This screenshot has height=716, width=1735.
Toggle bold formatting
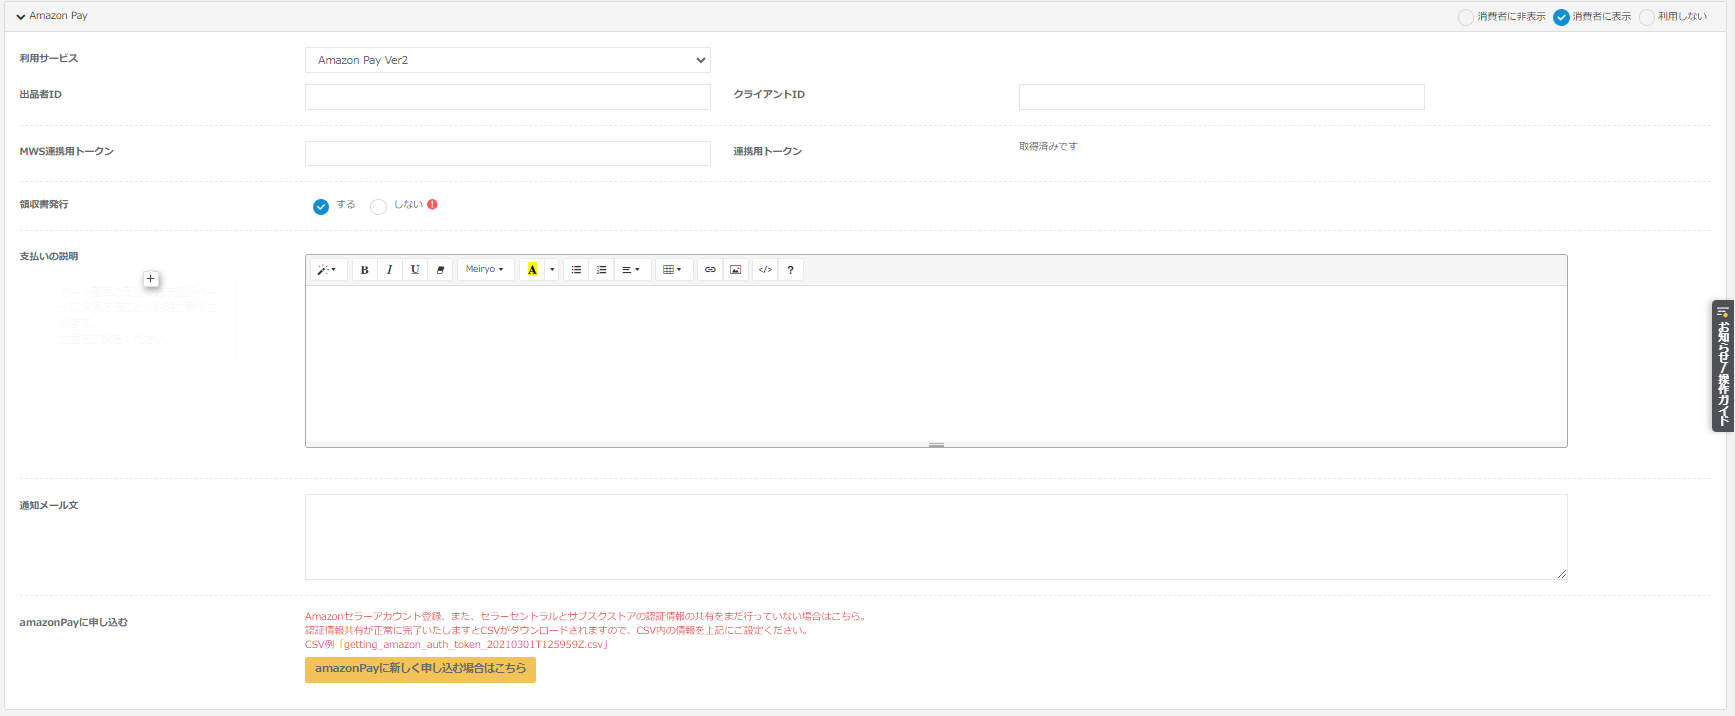pos(365,270)
